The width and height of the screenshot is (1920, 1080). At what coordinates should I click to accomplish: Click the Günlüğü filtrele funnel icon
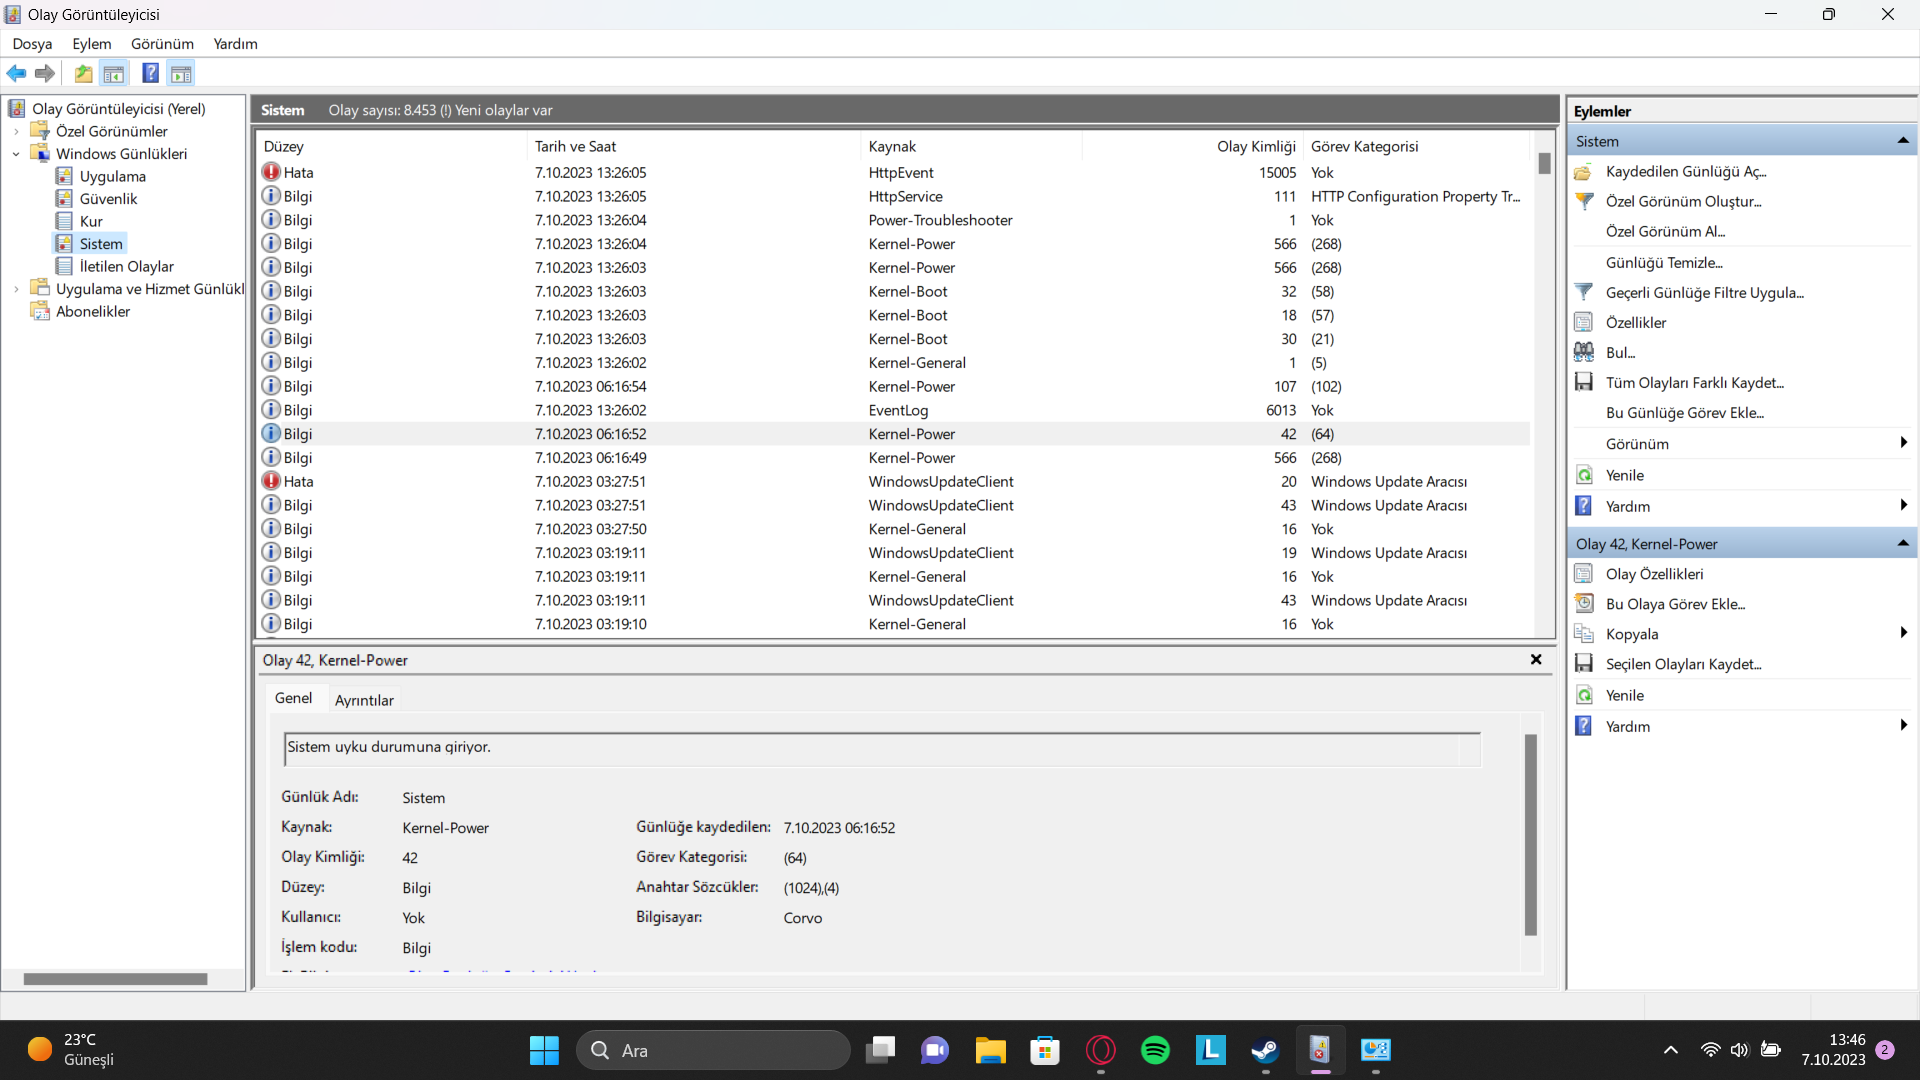(1584, 292)
